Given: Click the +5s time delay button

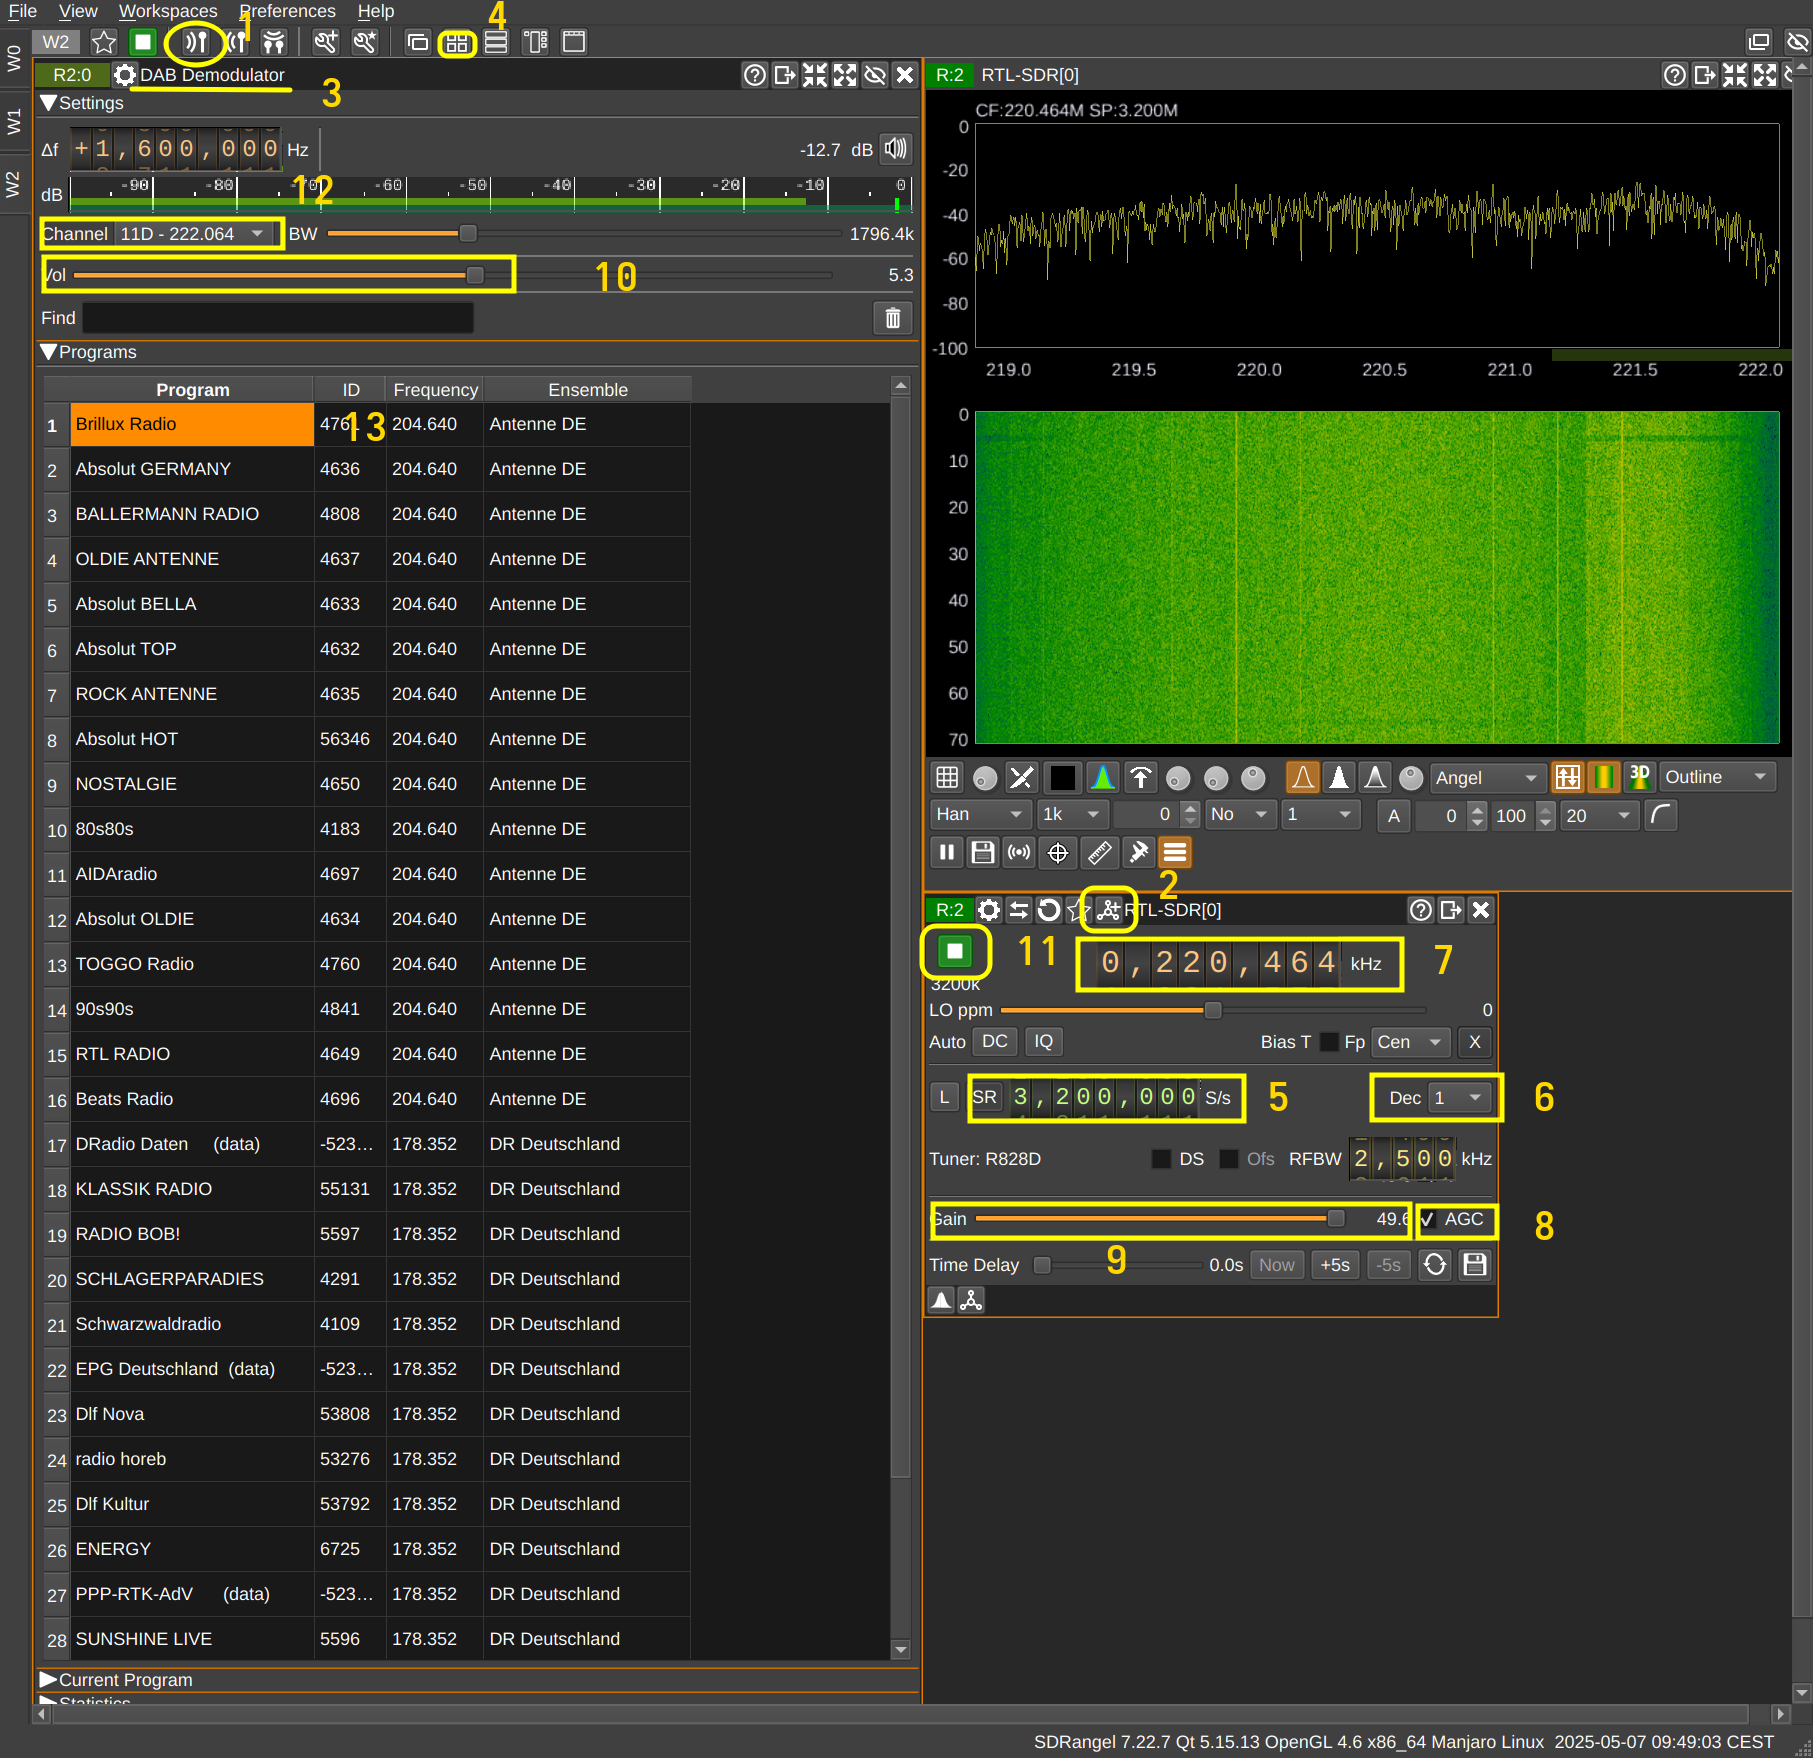Looking at the screenshot, I should click(x=1334, y=1265).
